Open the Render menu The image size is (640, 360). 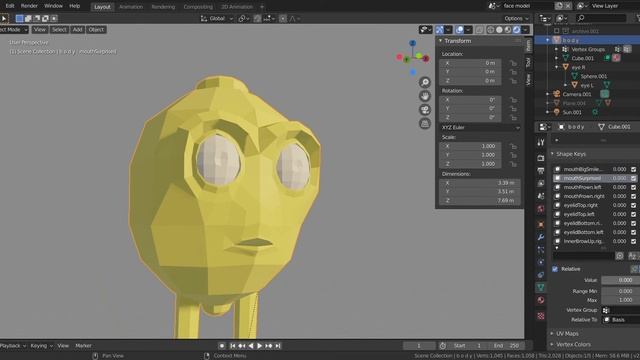coord(29,6)
